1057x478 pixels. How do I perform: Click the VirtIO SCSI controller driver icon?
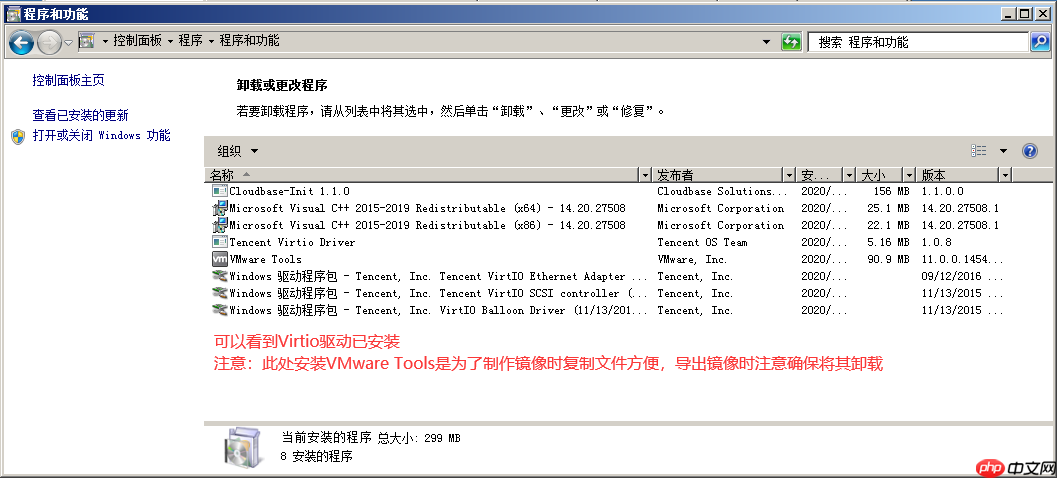tap(220, 293)
